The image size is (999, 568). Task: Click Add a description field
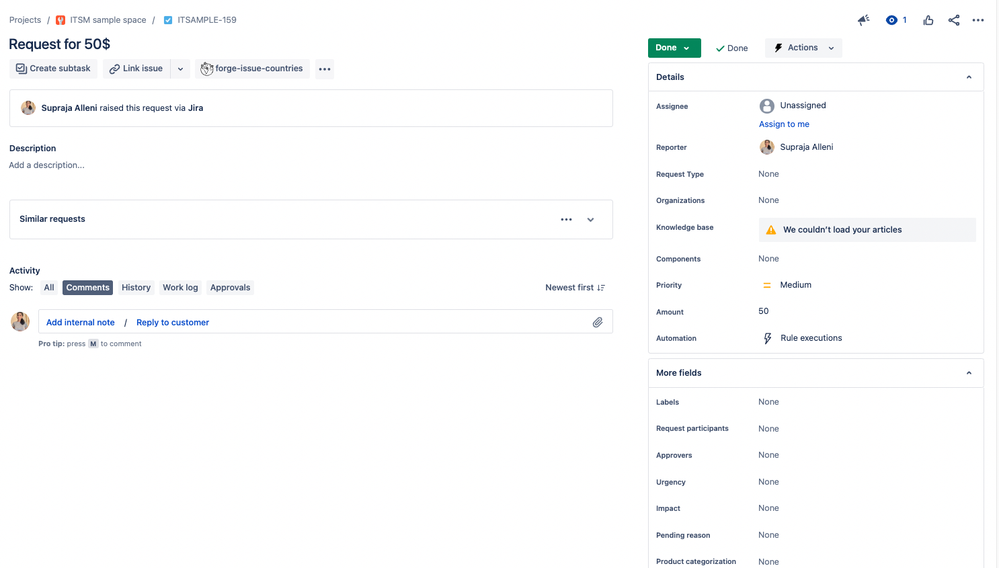(47, 165)
